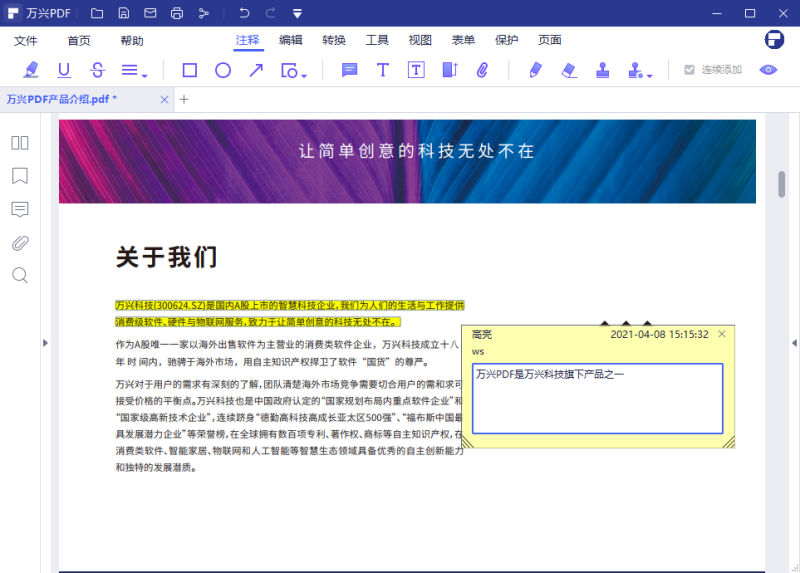The width and height of the screenshot is (800, 573).
Task: Open the bookmarks panel in sidebar
Action: [x=20, y=176]
